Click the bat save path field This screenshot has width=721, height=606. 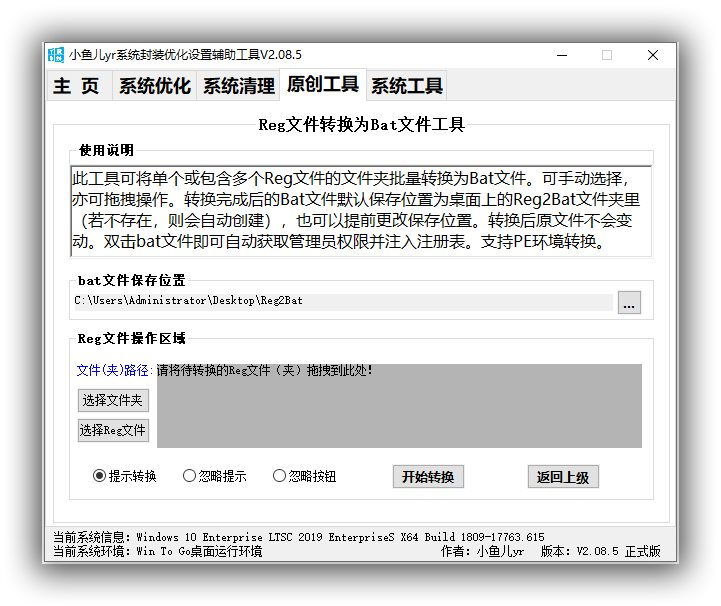pos(343,301)
